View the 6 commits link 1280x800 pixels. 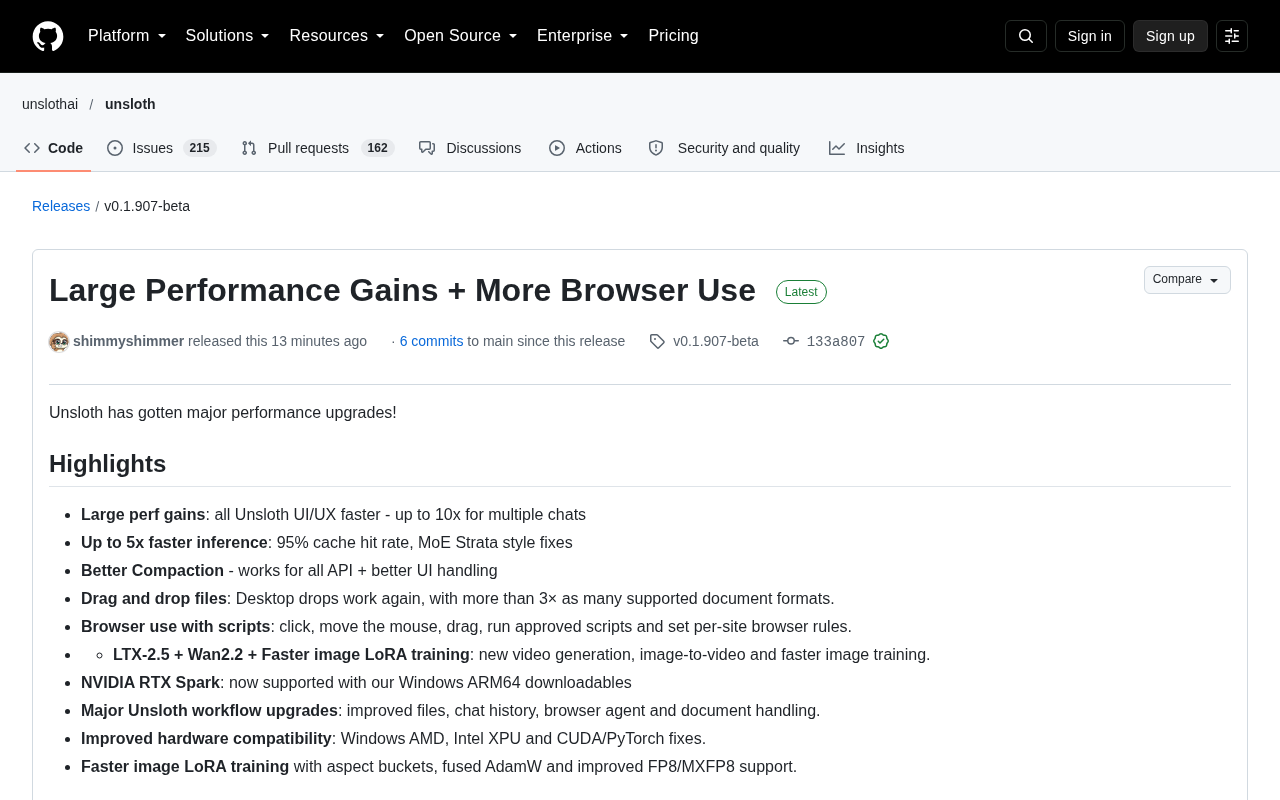click(432, 341)
